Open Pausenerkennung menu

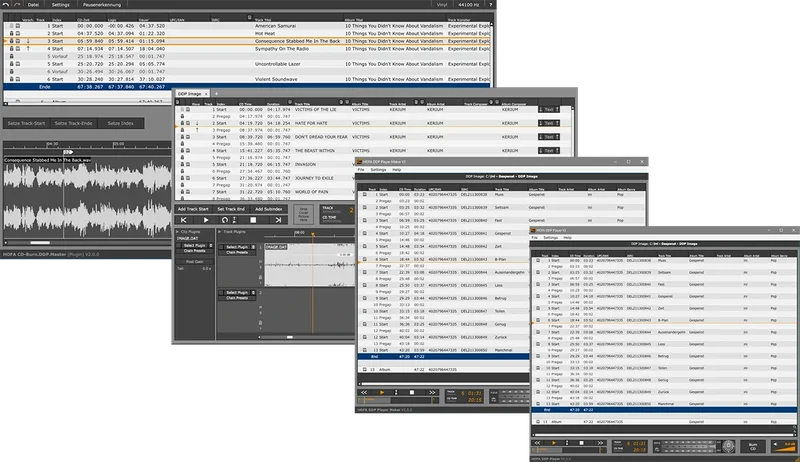point(102,5)
